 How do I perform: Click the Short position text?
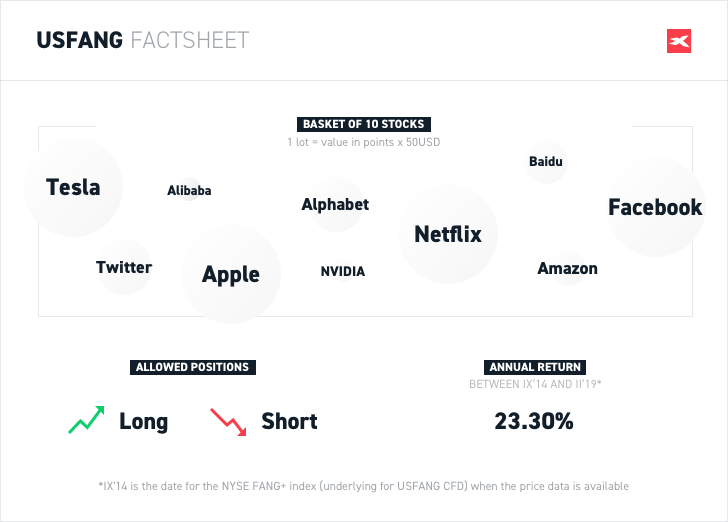pos(289,421)
